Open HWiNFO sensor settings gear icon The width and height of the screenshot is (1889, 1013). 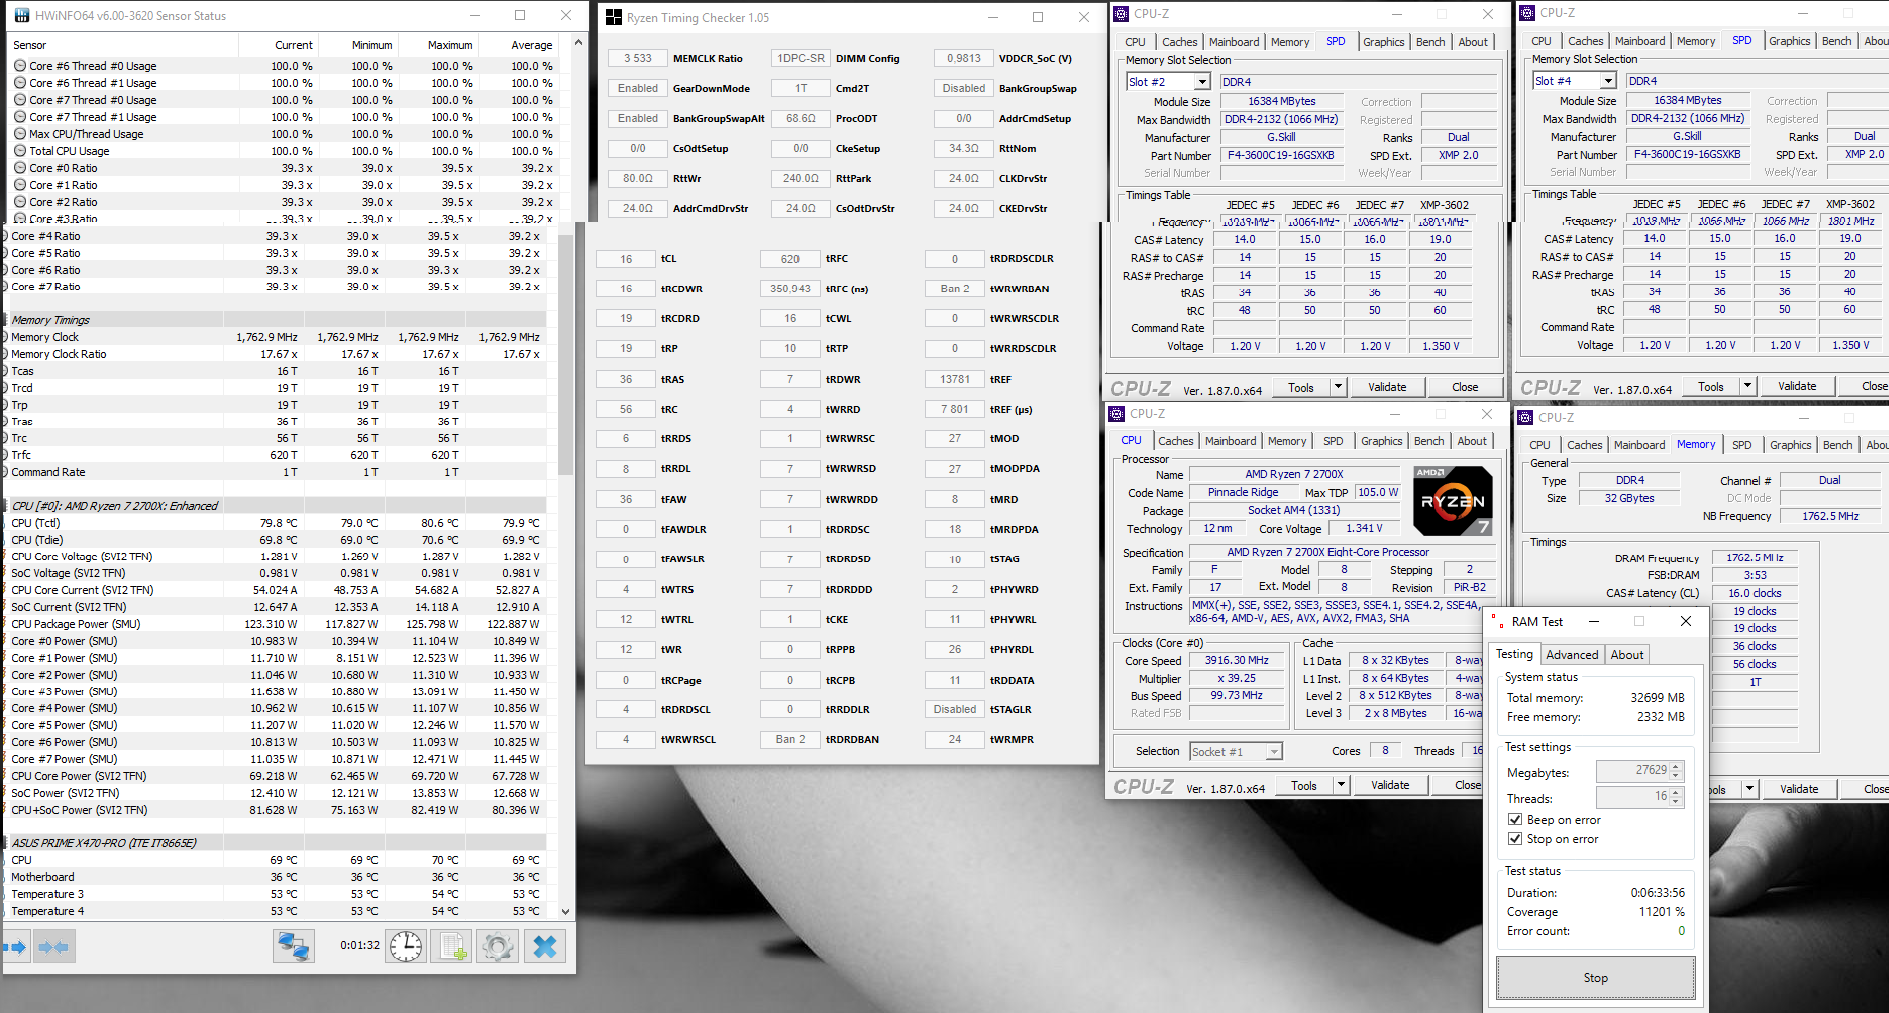pos(498,946)
